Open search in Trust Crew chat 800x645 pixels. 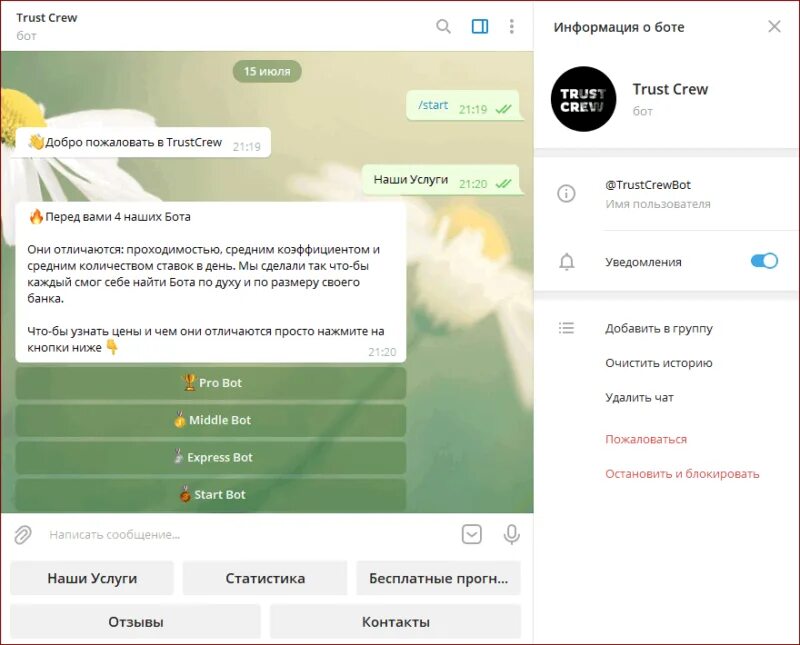(x=443, y=27)
